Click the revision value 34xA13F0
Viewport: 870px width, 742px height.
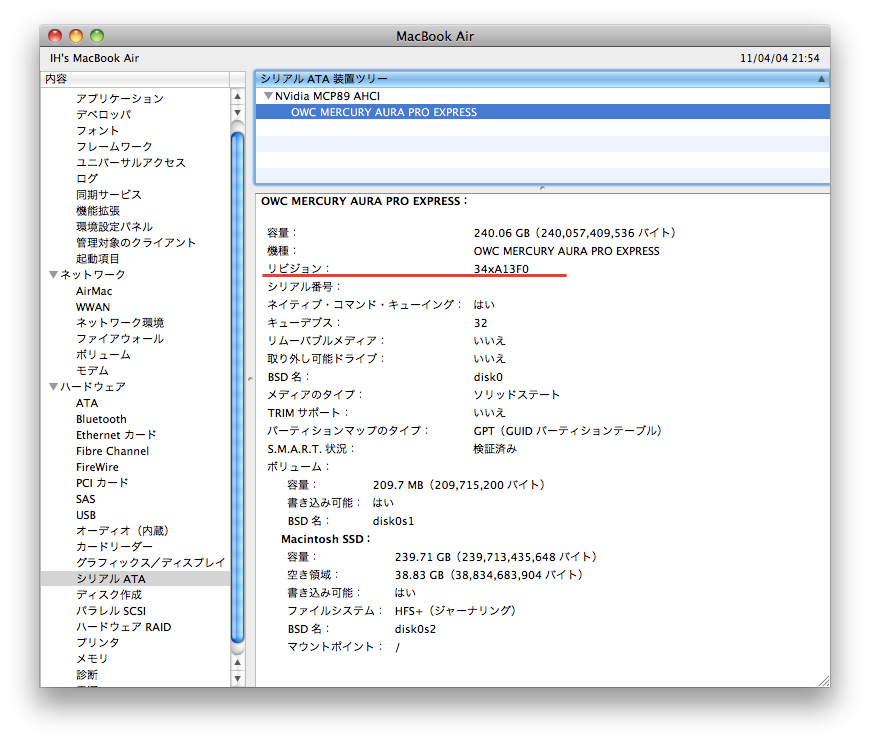(501, 269)
